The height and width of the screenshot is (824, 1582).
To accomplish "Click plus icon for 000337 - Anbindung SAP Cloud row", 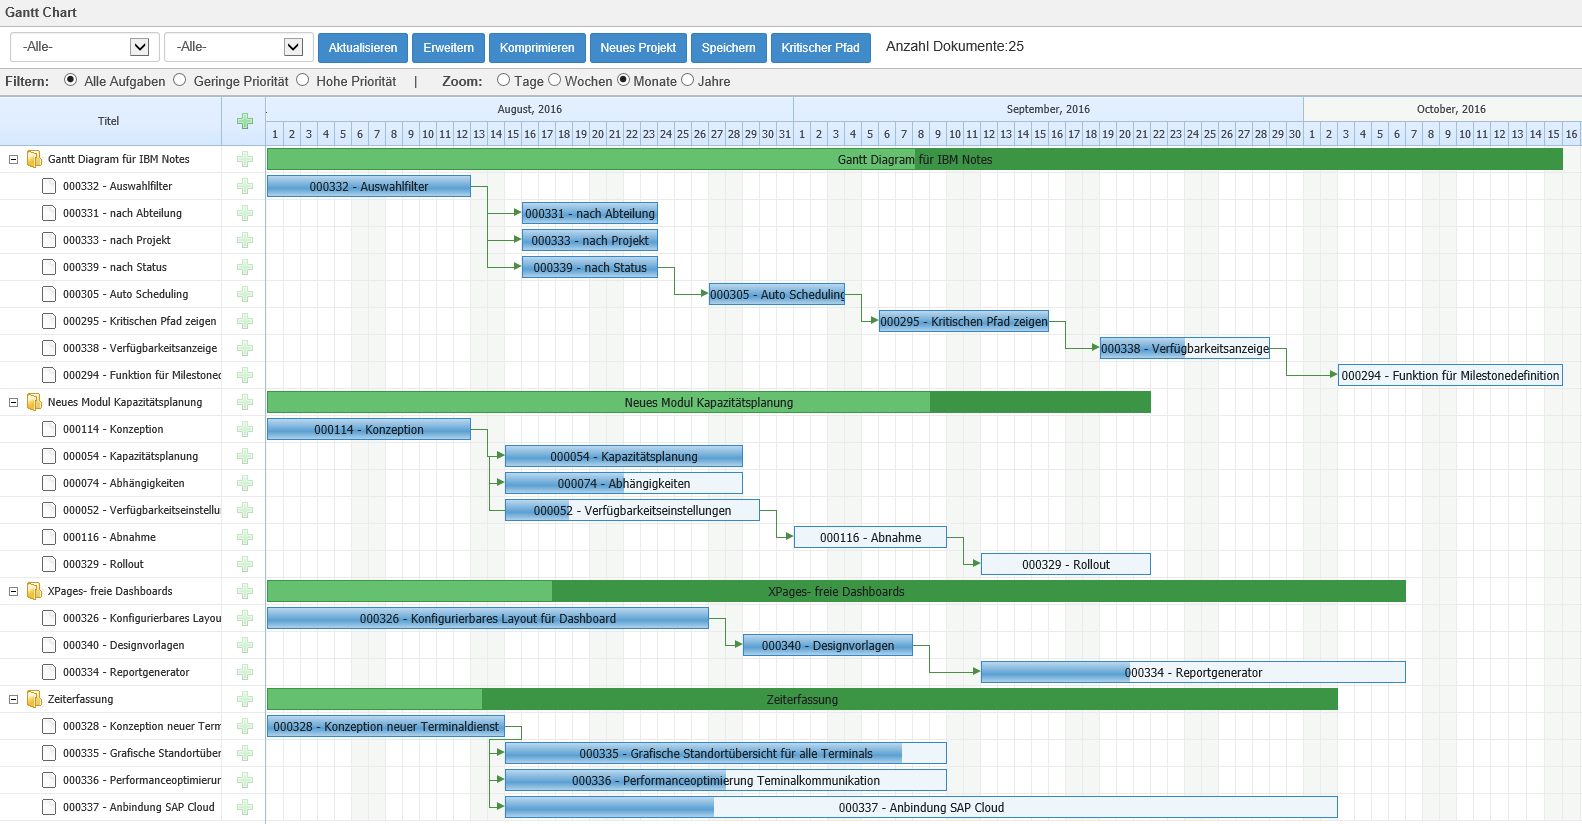I will (x=245, y=807).
